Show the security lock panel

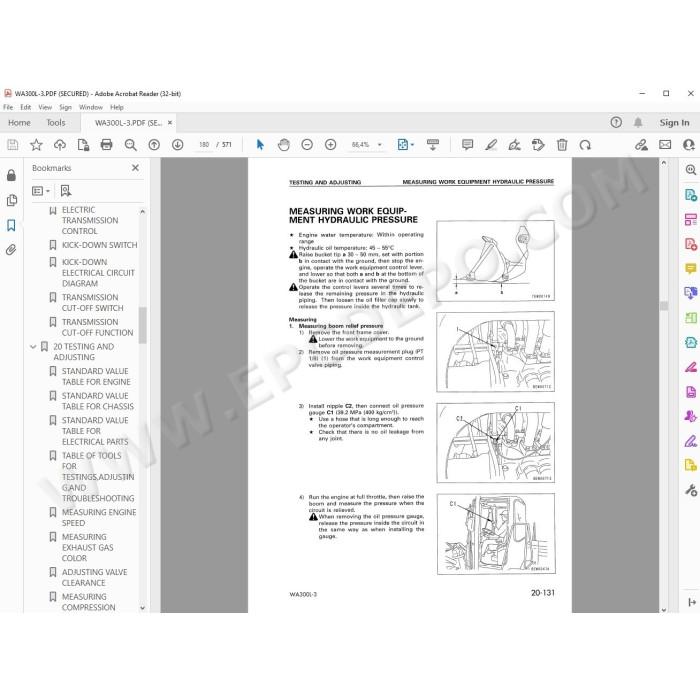tap(11, 175)
